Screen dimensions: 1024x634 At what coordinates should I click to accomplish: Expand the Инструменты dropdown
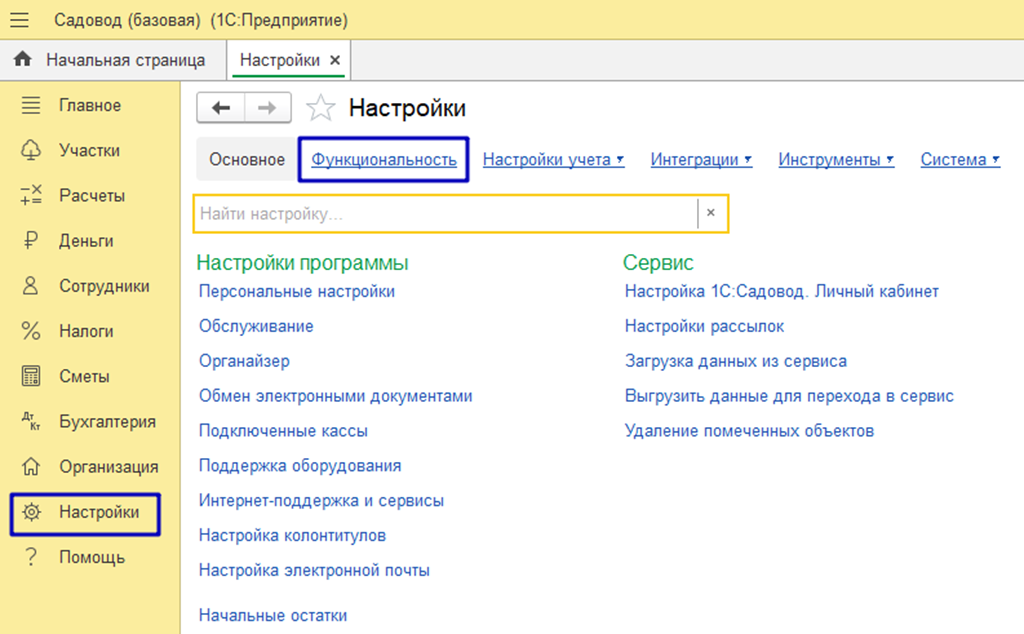(836, 159)
